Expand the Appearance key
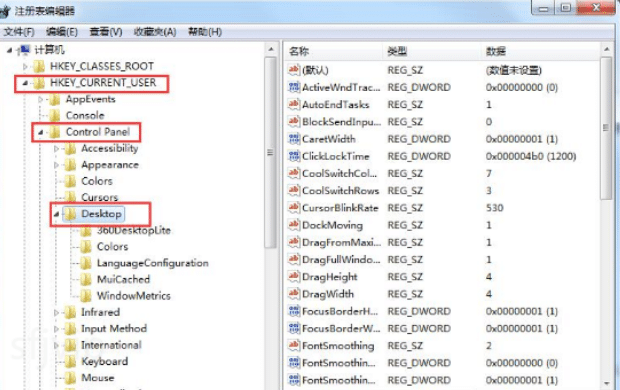Screen dimensions: 620x390 pyautogui.click(x=56, y=165)
